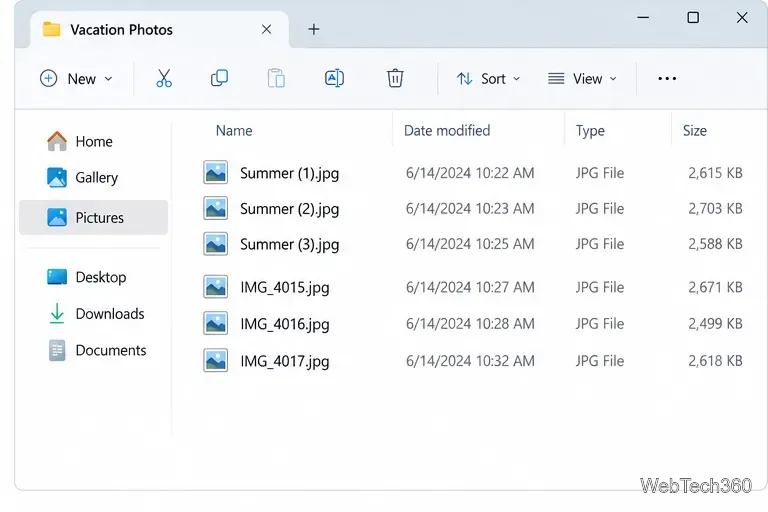Click date 6/14/2024 10:25 AM

tap(470, 244)
